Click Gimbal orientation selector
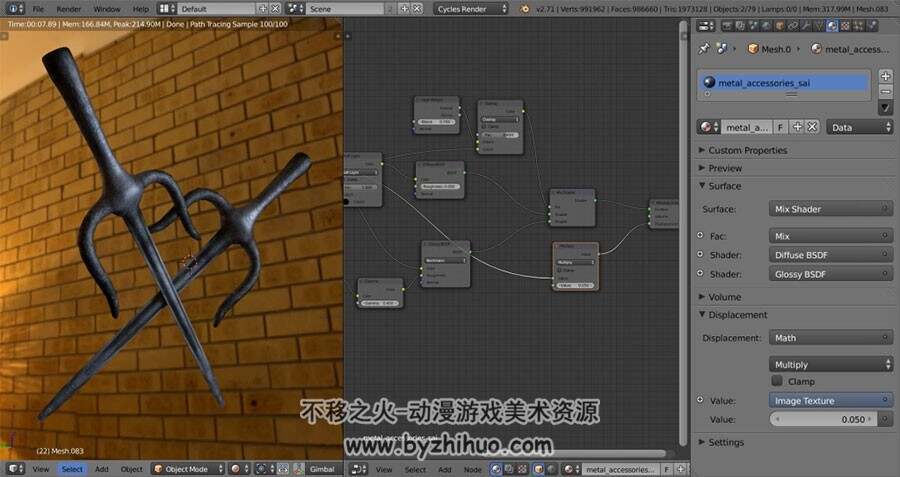This screenshot has width=900, height=477. 322,470
